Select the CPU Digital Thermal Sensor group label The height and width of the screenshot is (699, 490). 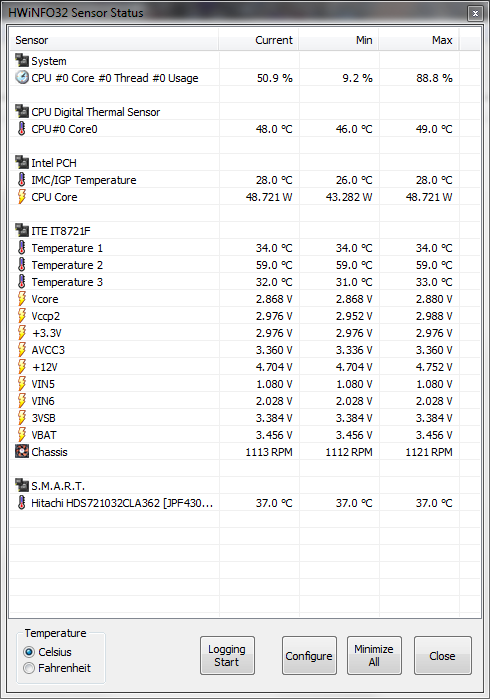(95, 112)
